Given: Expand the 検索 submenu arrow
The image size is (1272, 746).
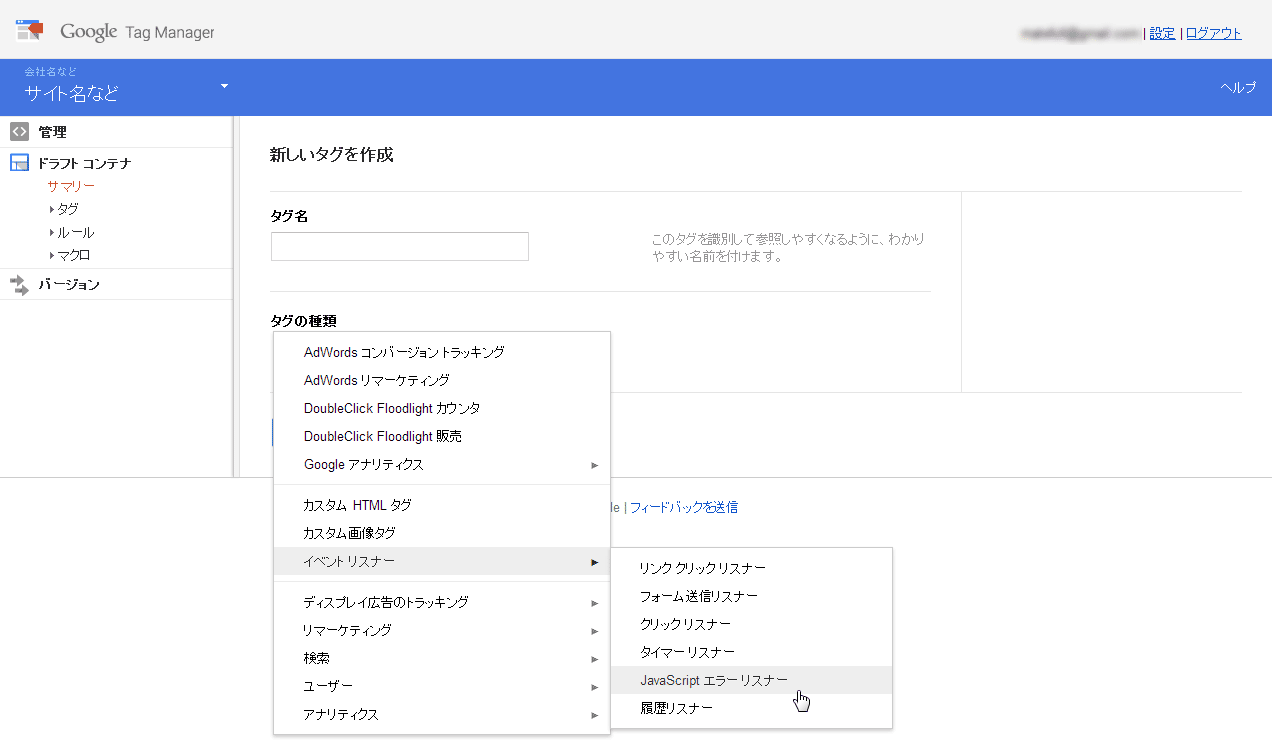Looking at the screenshot, I should pos(595,659).
